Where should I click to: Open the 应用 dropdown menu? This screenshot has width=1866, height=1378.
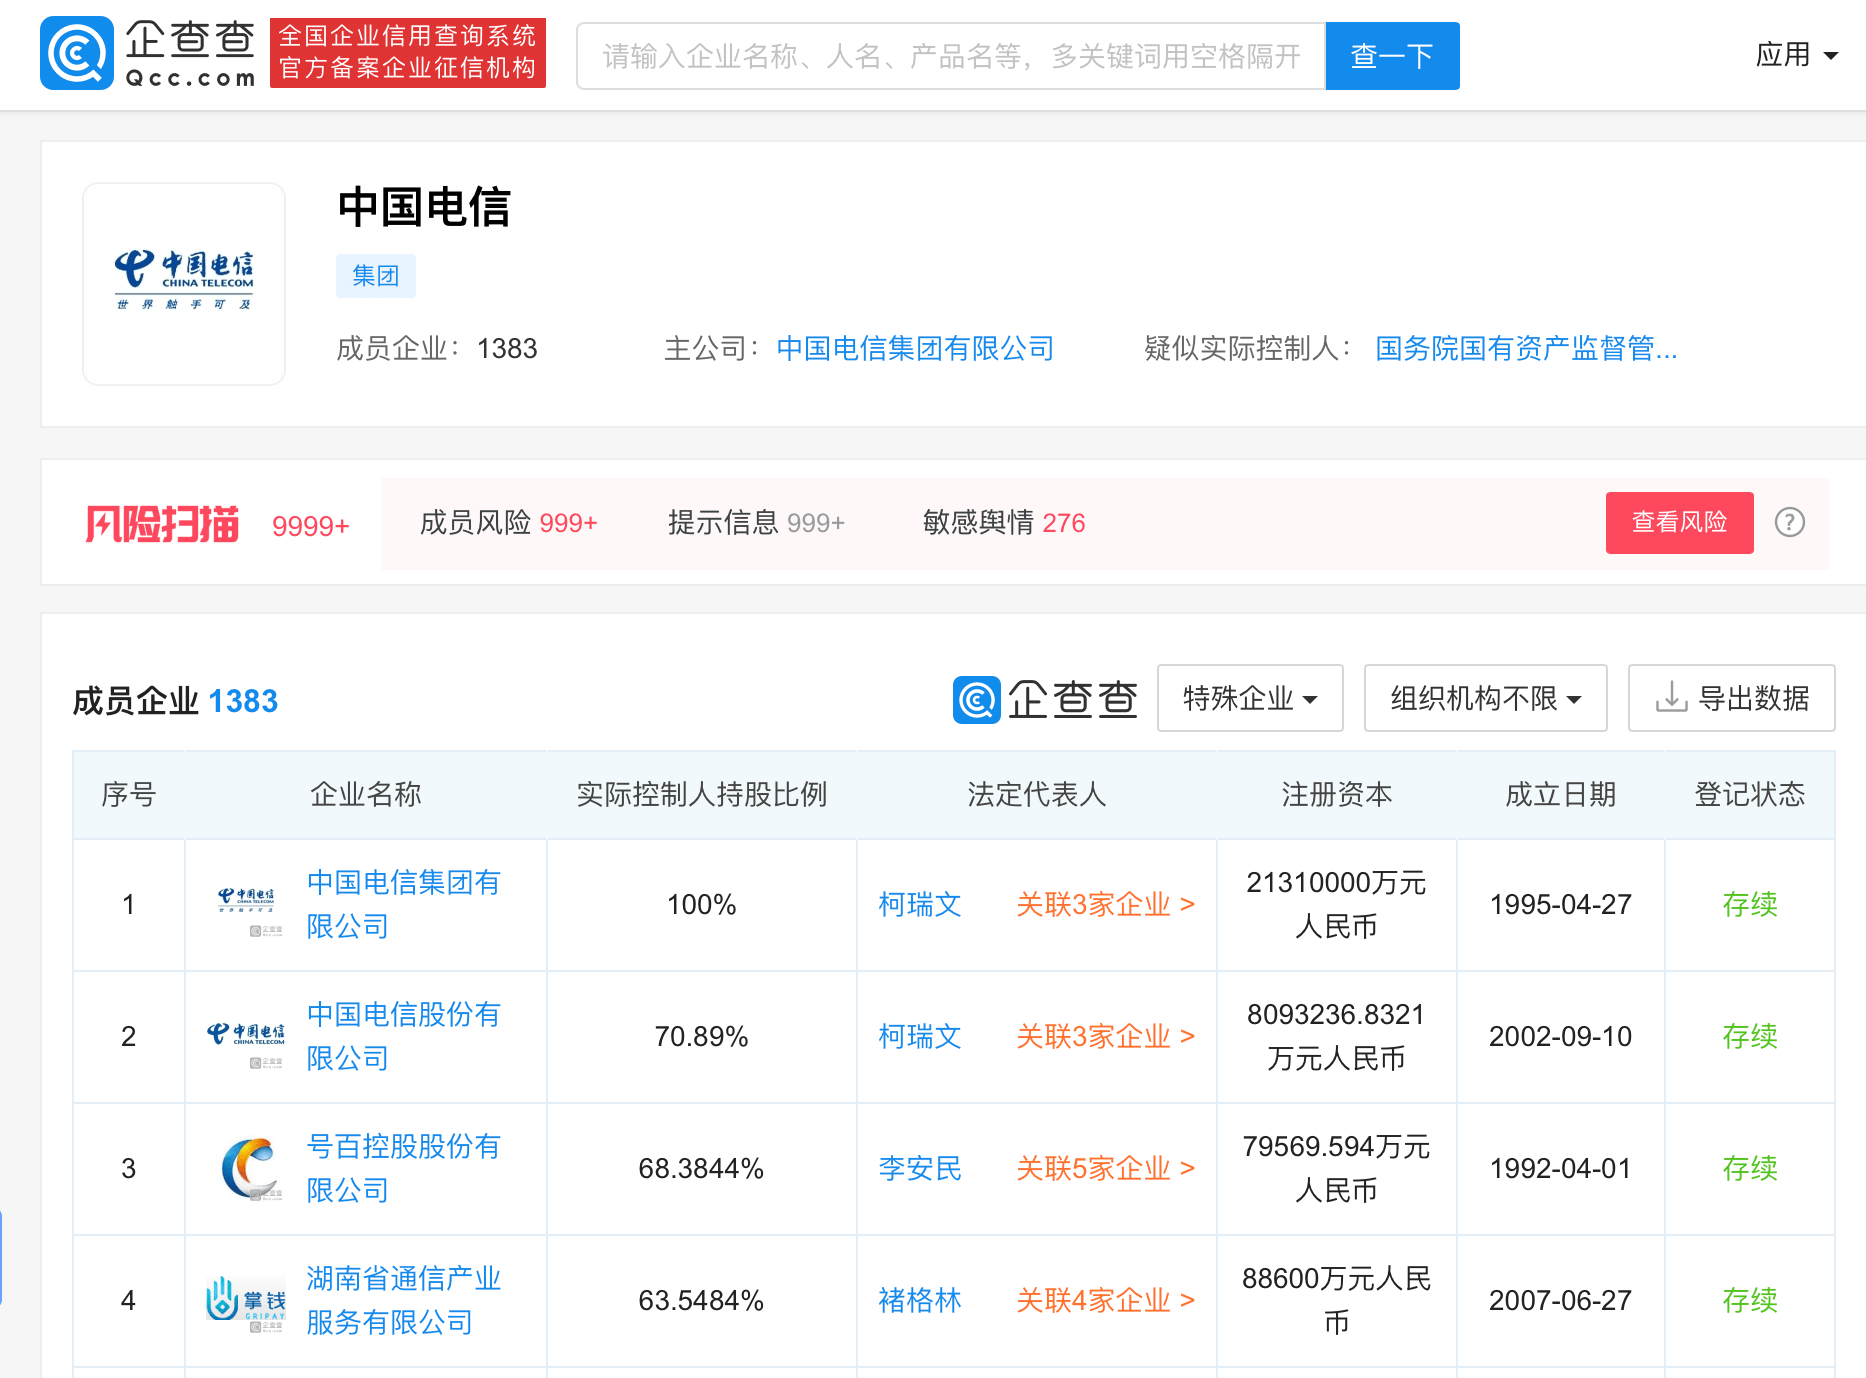pyautogui.click(x=1796, y=55)
